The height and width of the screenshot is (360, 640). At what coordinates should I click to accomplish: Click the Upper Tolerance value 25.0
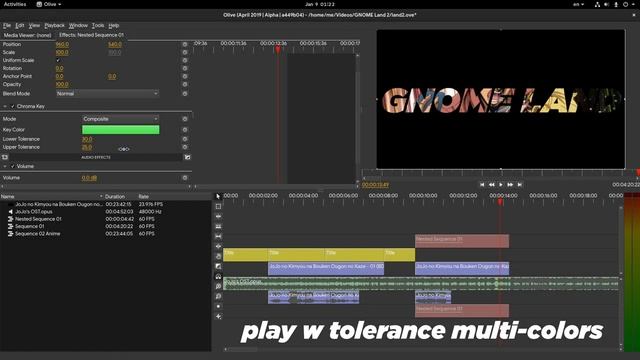point(87,147)
